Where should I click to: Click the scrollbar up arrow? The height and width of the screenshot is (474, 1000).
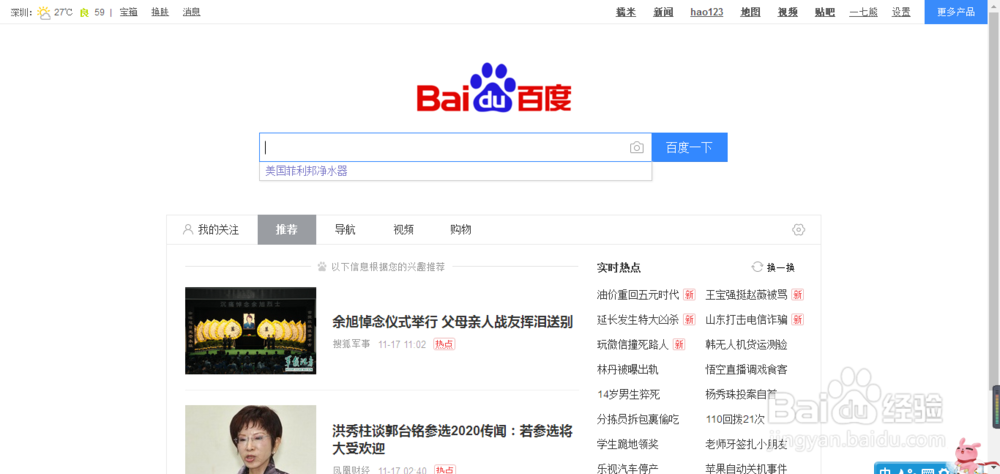pos(994,5)
